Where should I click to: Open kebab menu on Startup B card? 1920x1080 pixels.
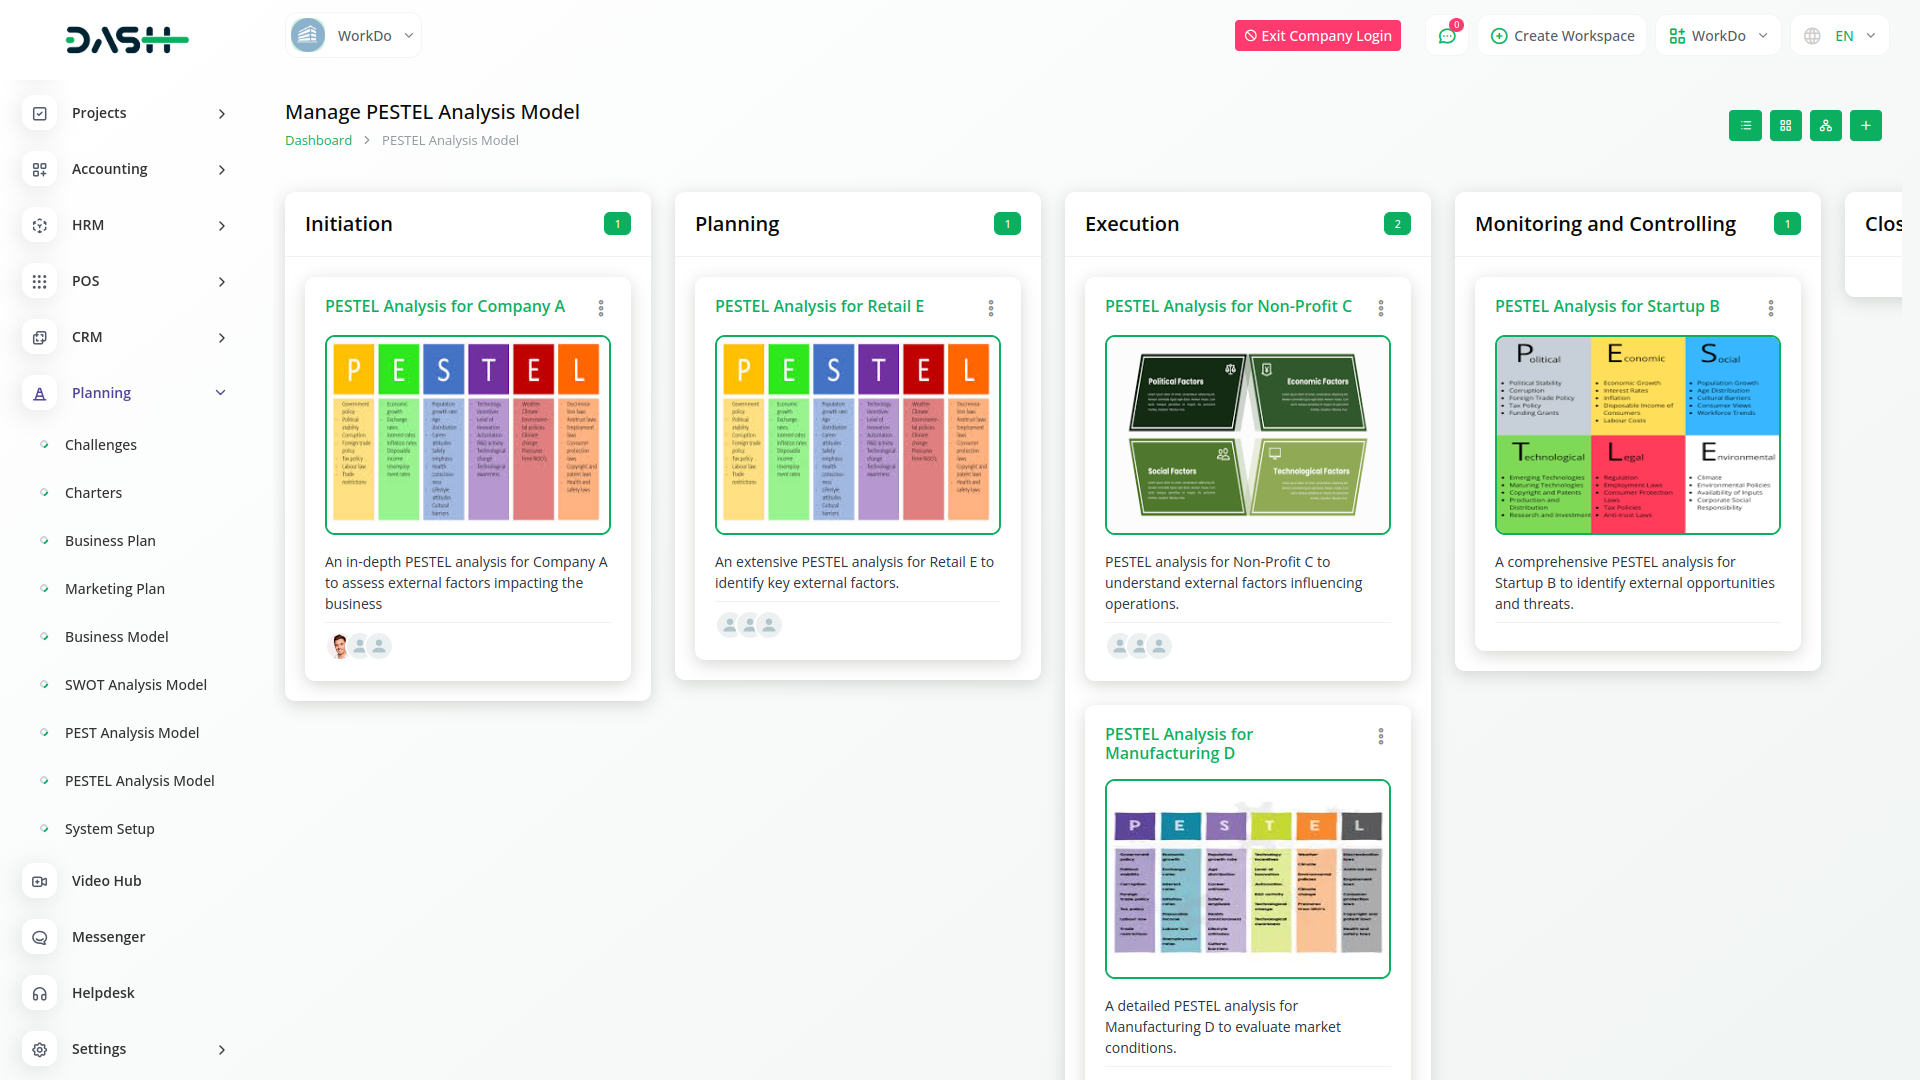click(x=1771, y=308)
